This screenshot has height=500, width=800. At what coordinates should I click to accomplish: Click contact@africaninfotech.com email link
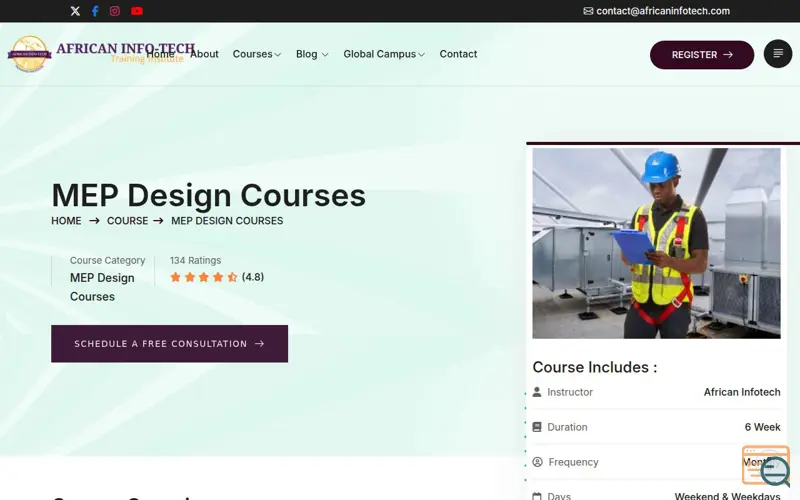pyautogui.click(x=663, y=11)
